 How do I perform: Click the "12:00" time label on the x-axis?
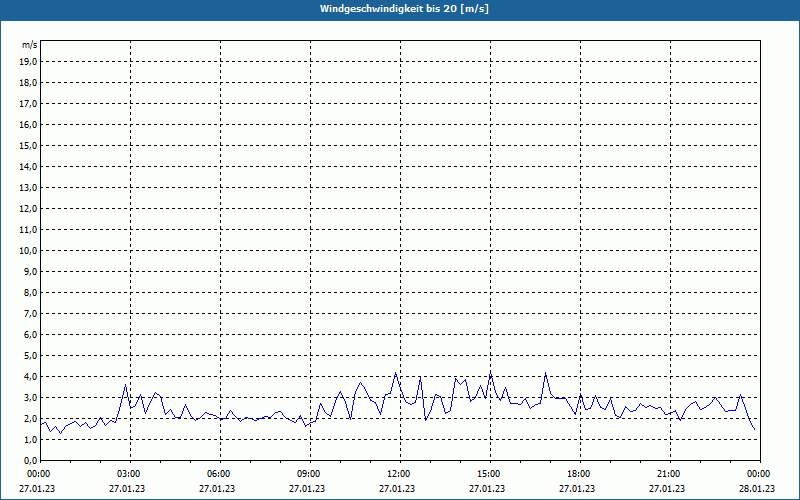coord(399,474)
